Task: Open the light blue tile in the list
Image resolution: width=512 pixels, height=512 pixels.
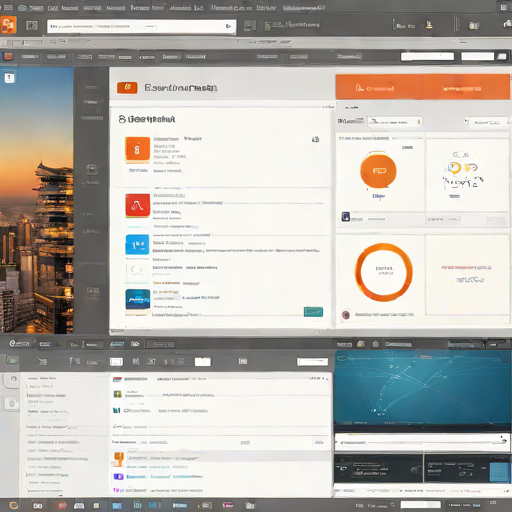Action: [137, 244]
